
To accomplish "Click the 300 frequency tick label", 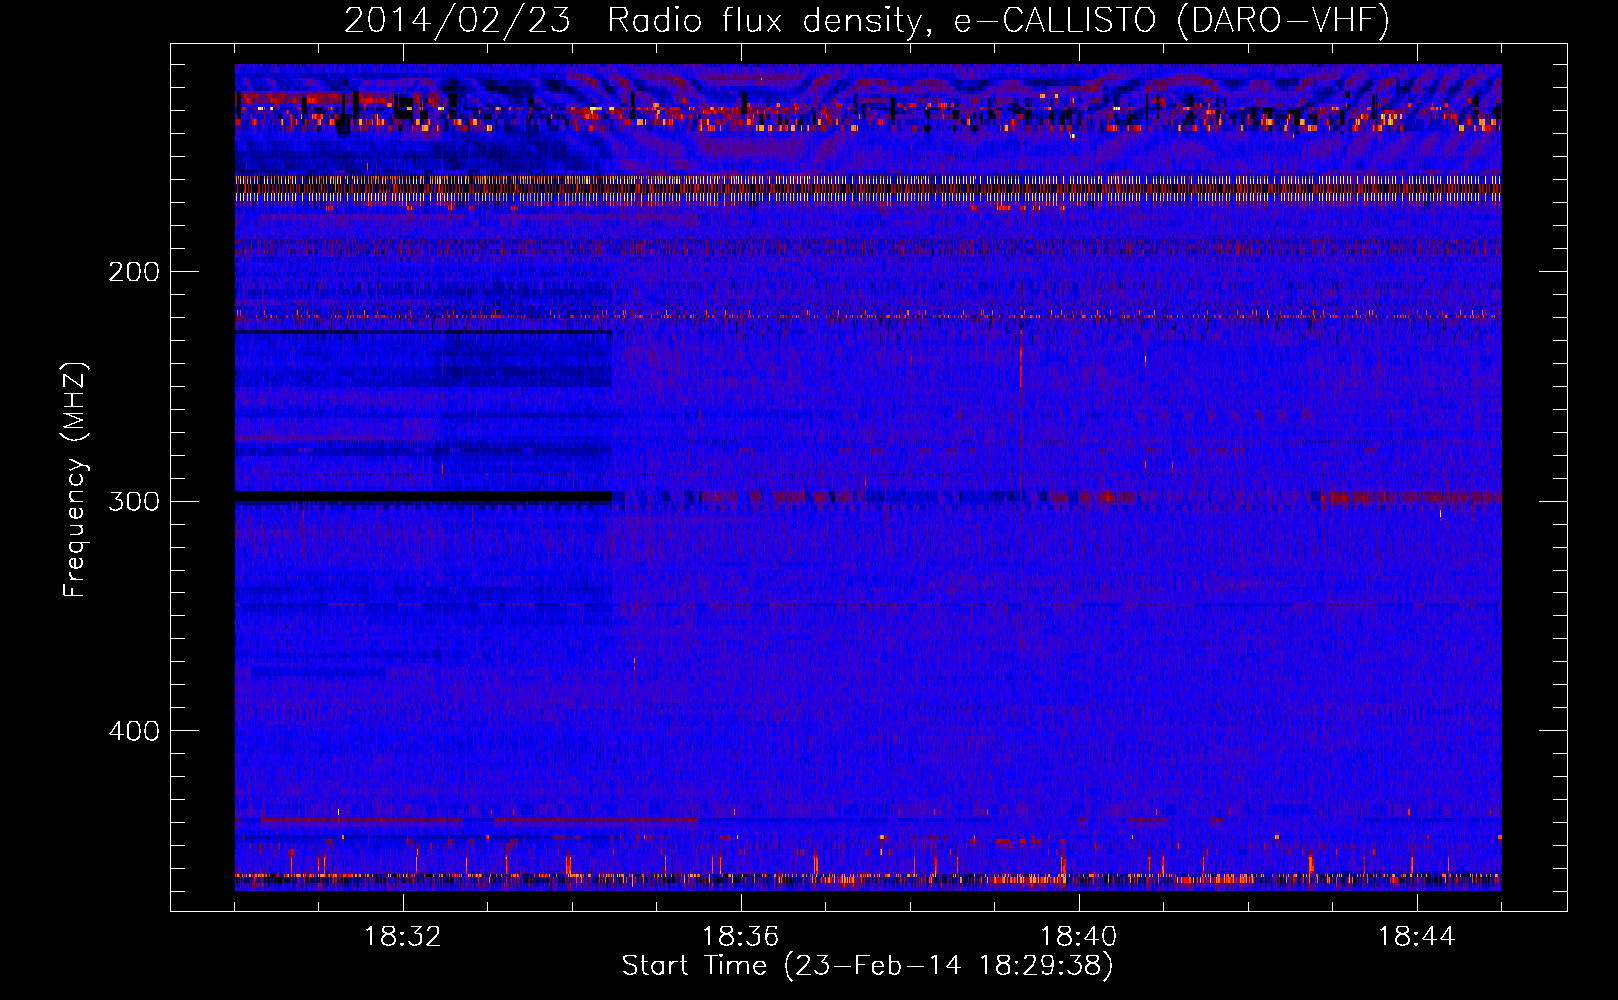I will [134, 501].
